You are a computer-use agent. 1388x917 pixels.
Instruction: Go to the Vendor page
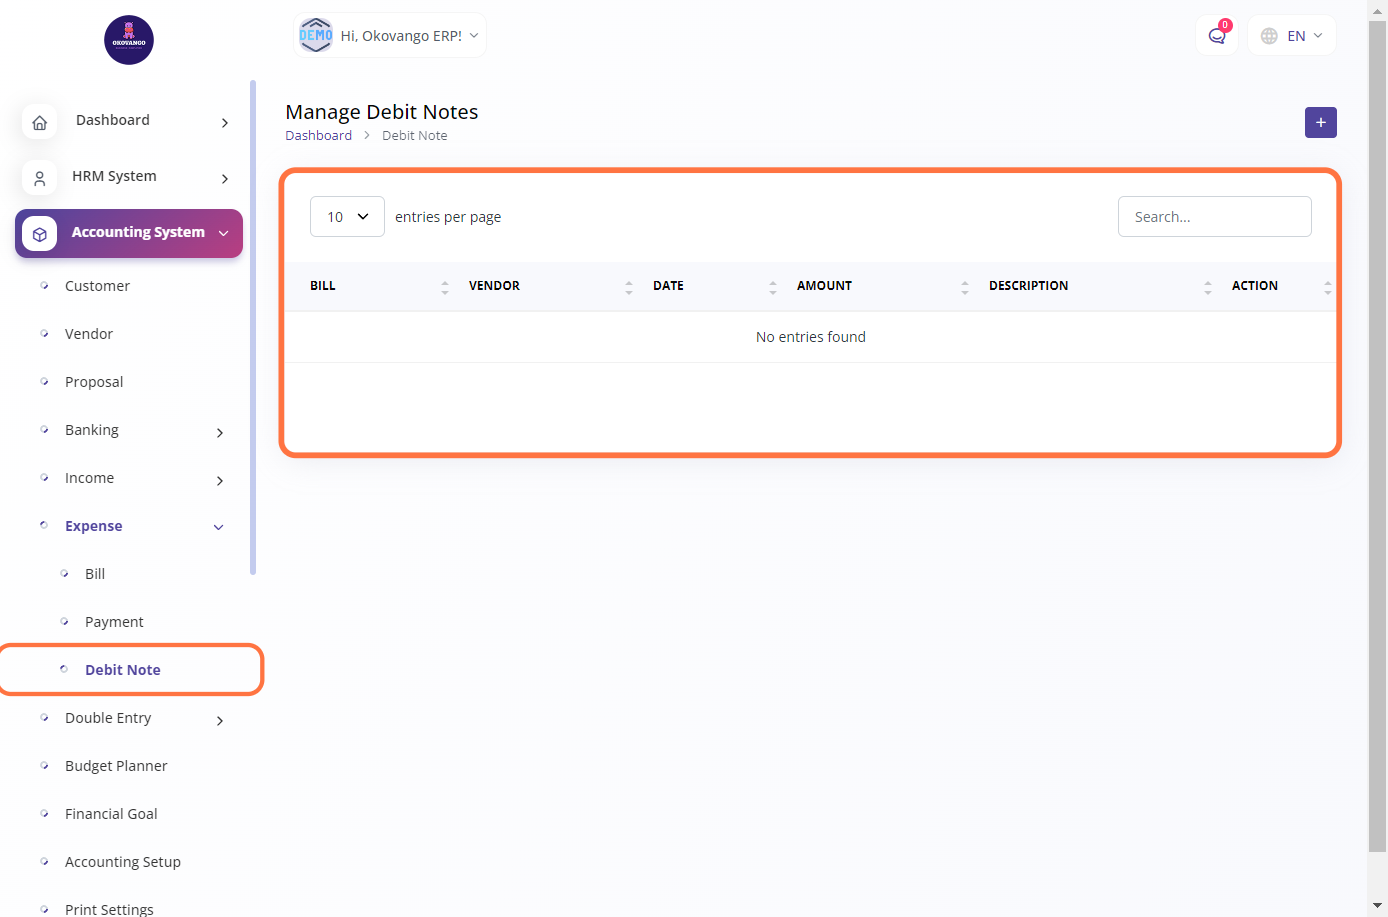[89, 334]
